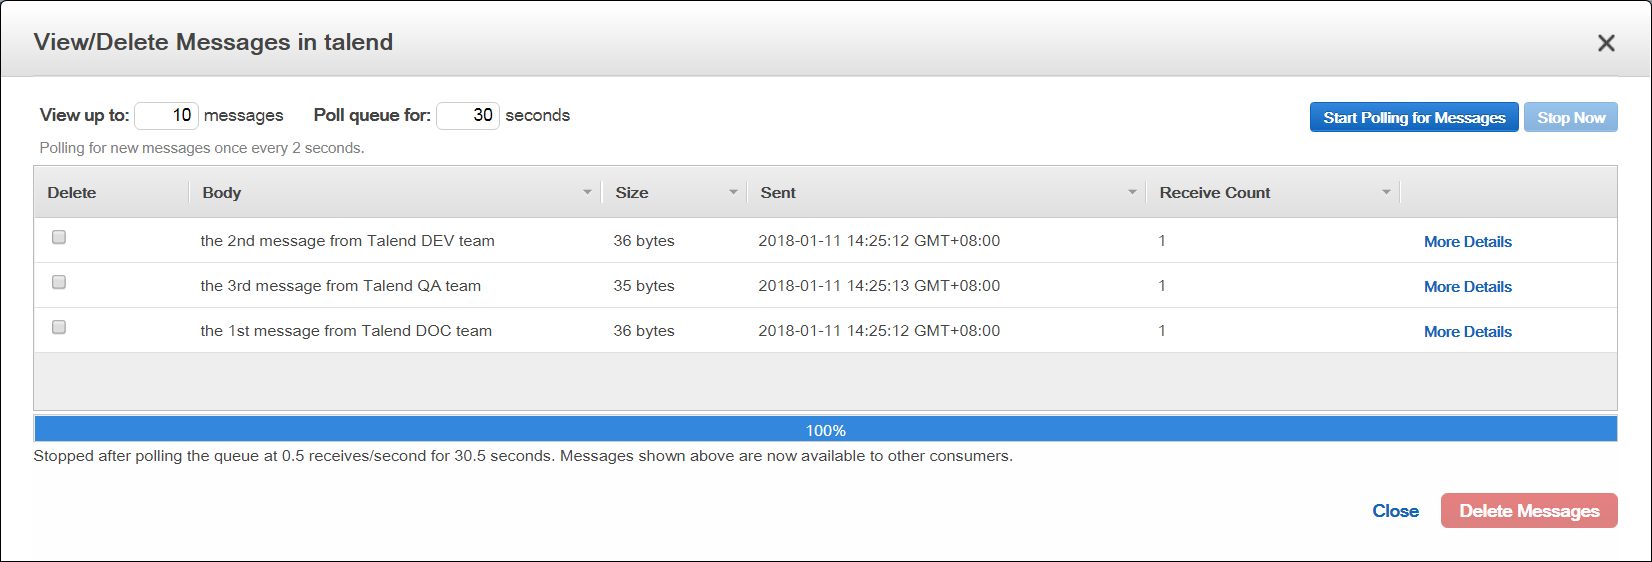The image size is (1652, 562).
Task: Show More Details for the DOC team message
Action: (1467, 332)
